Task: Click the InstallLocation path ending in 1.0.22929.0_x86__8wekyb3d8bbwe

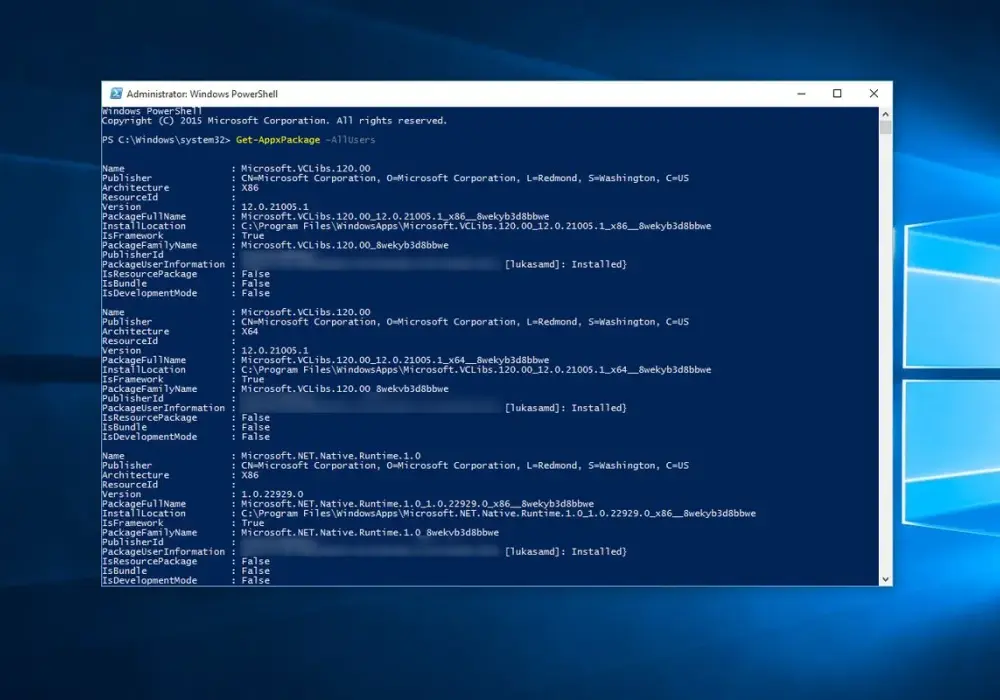Action: tap(498, 513)
